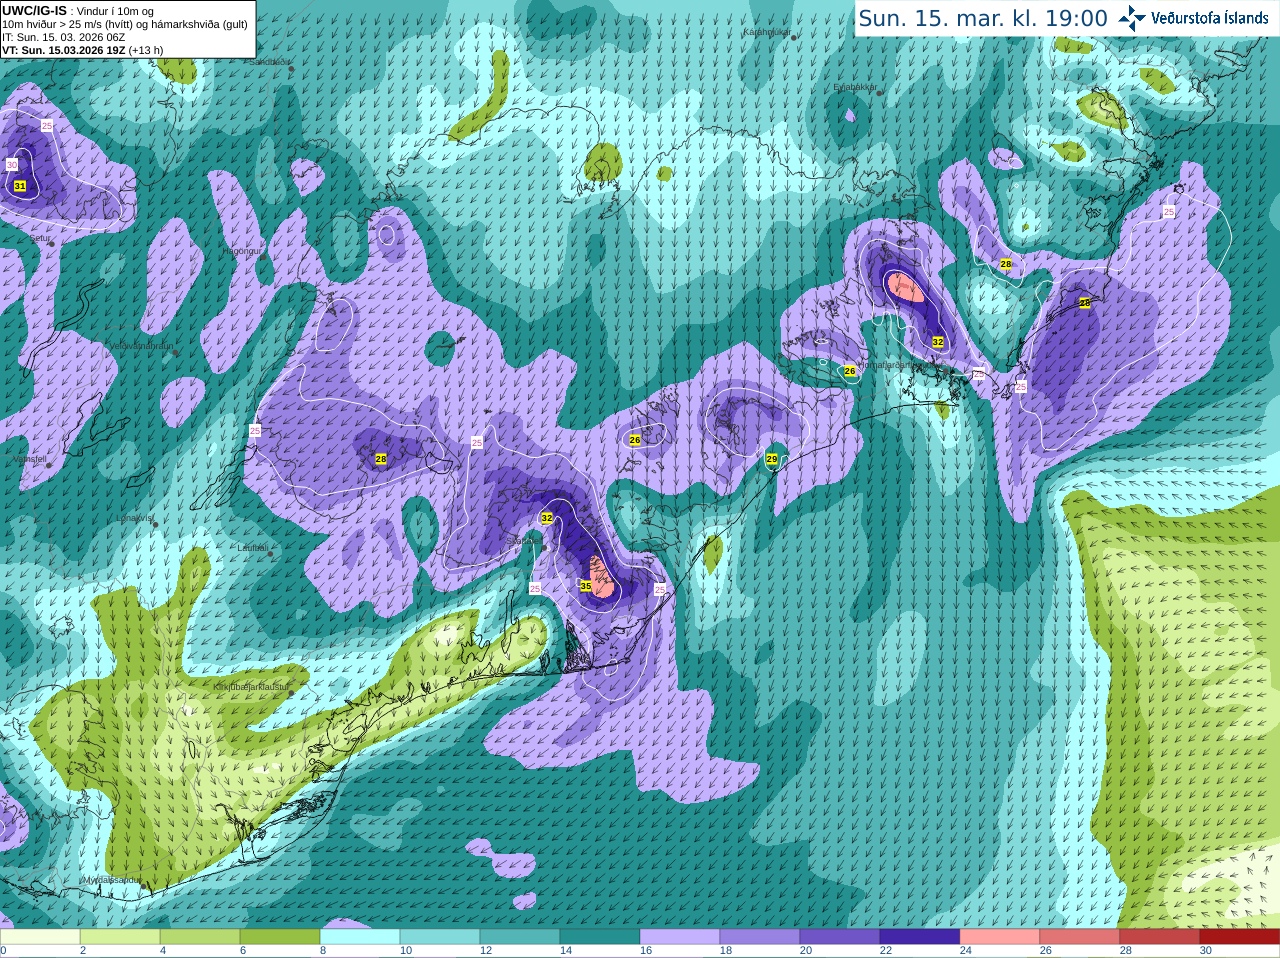This screenshot has width=1280, height=958.
Task: Click the Veðurstofa Íslands name text
Action: (x=1210, y=18)
